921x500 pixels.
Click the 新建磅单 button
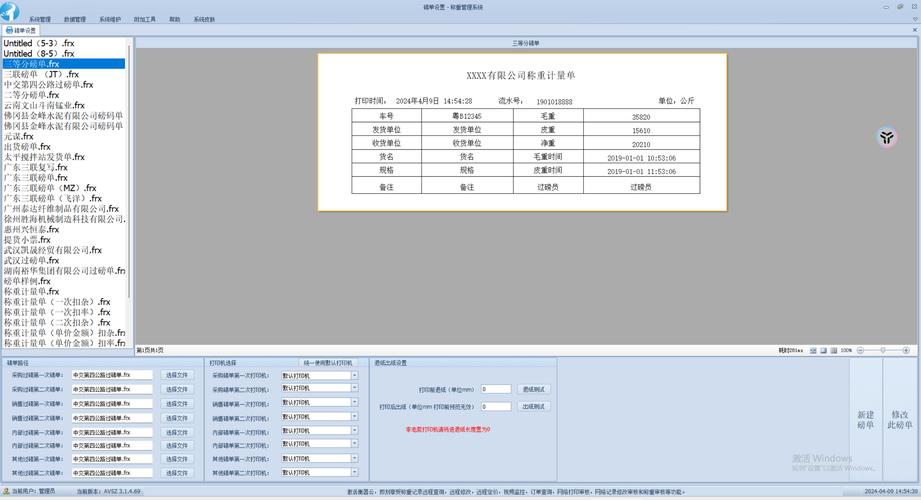point(865,420)
